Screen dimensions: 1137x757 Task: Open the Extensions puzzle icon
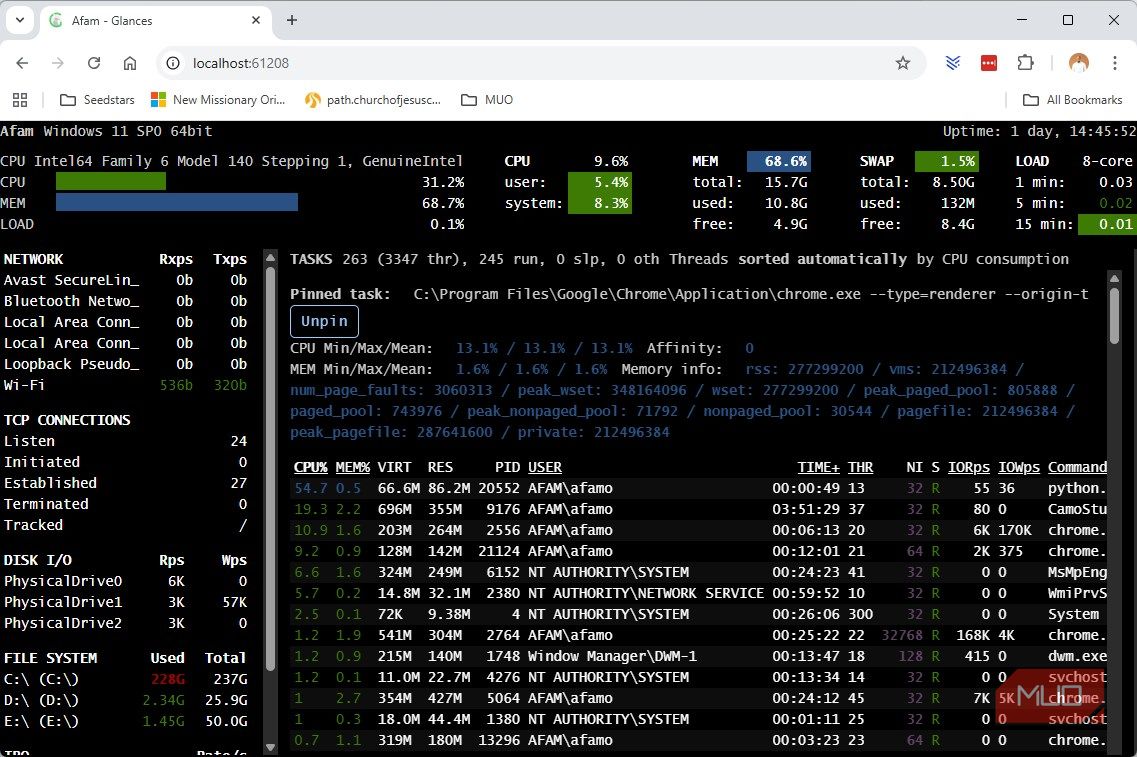tap(1025, 63)
